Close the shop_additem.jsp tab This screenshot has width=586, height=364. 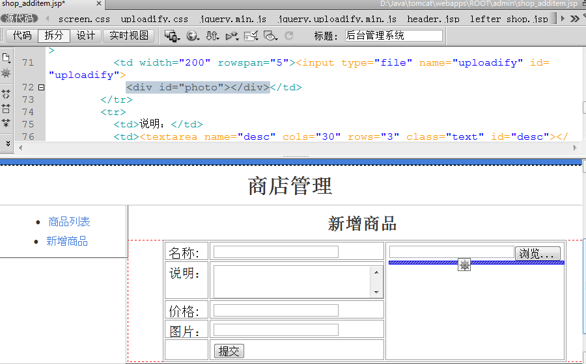coord(99,4)
